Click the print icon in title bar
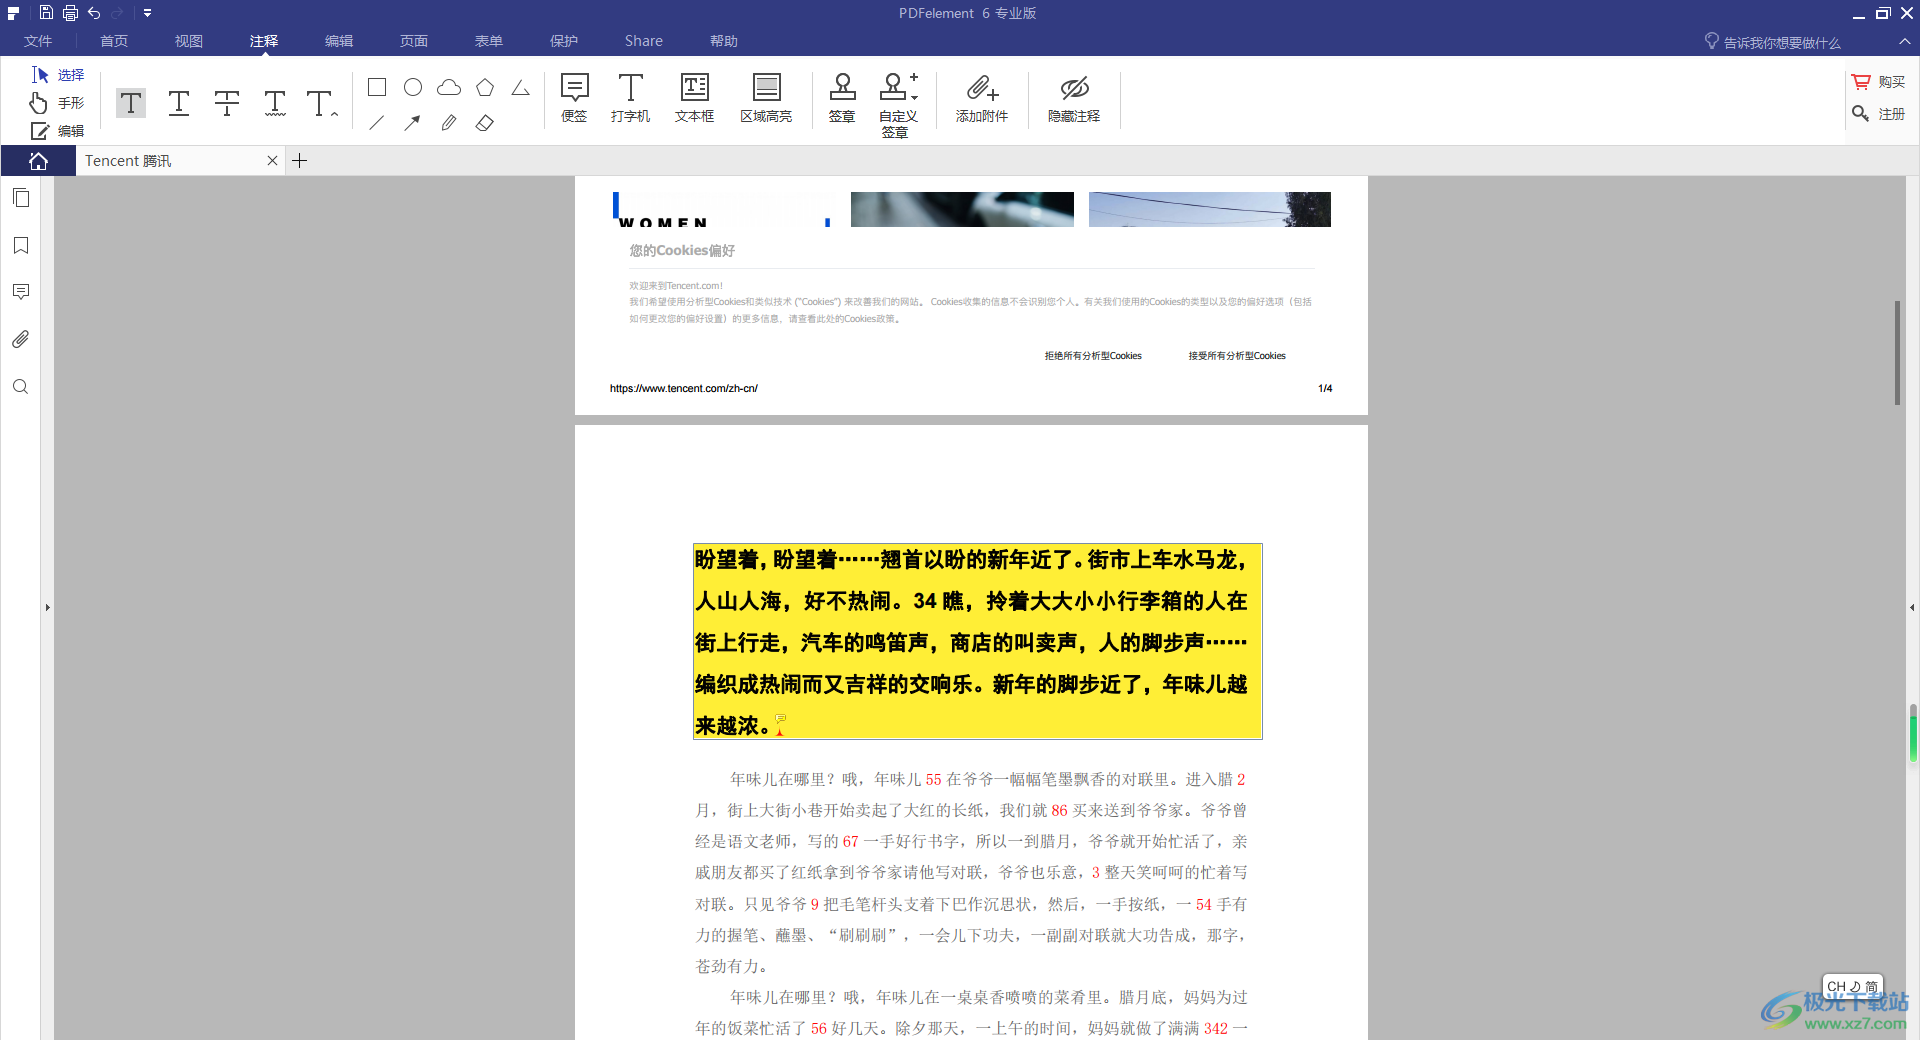The height and width of the screenshot is (1040, 1920). click(70, 13)
